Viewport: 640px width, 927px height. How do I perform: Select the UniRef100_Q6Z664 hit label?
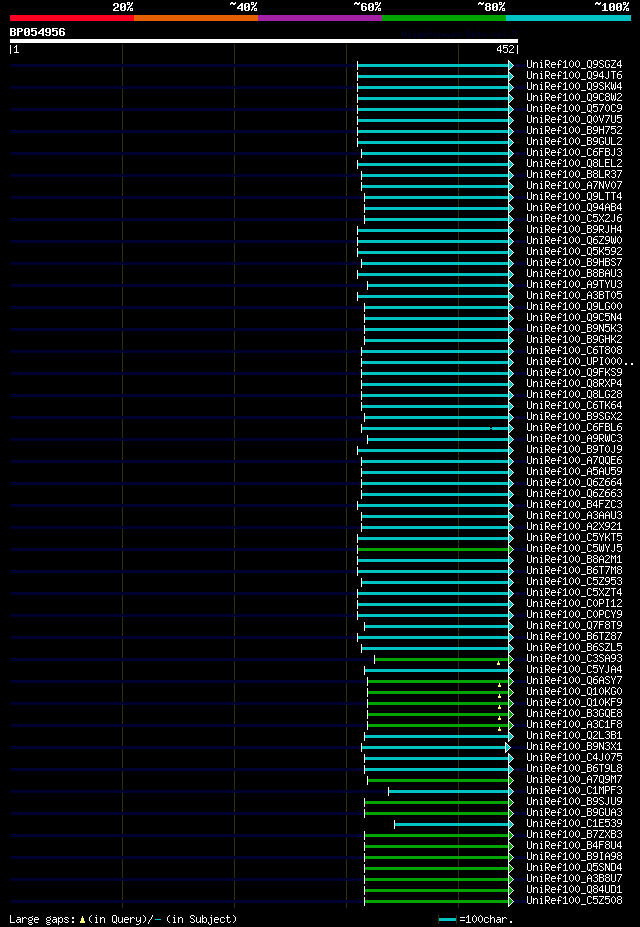(574, 482)
